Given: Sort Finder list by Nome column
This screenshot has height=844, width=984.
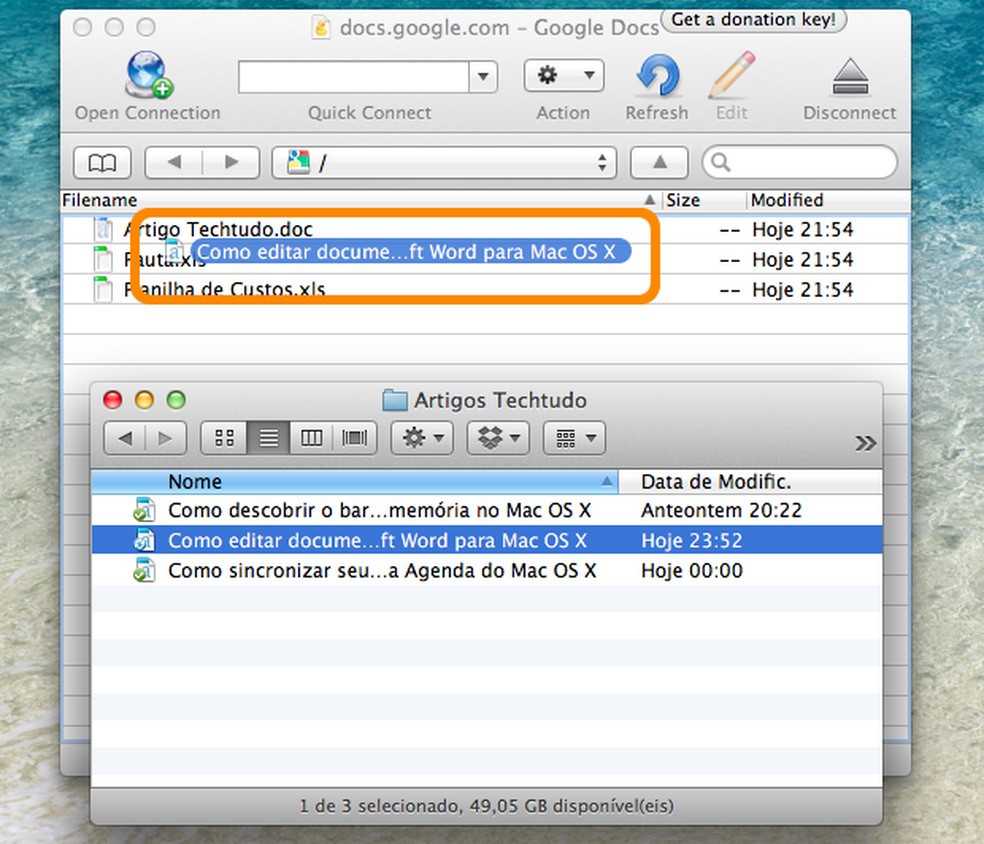Looking at the screenshot, I should [355, 482].
